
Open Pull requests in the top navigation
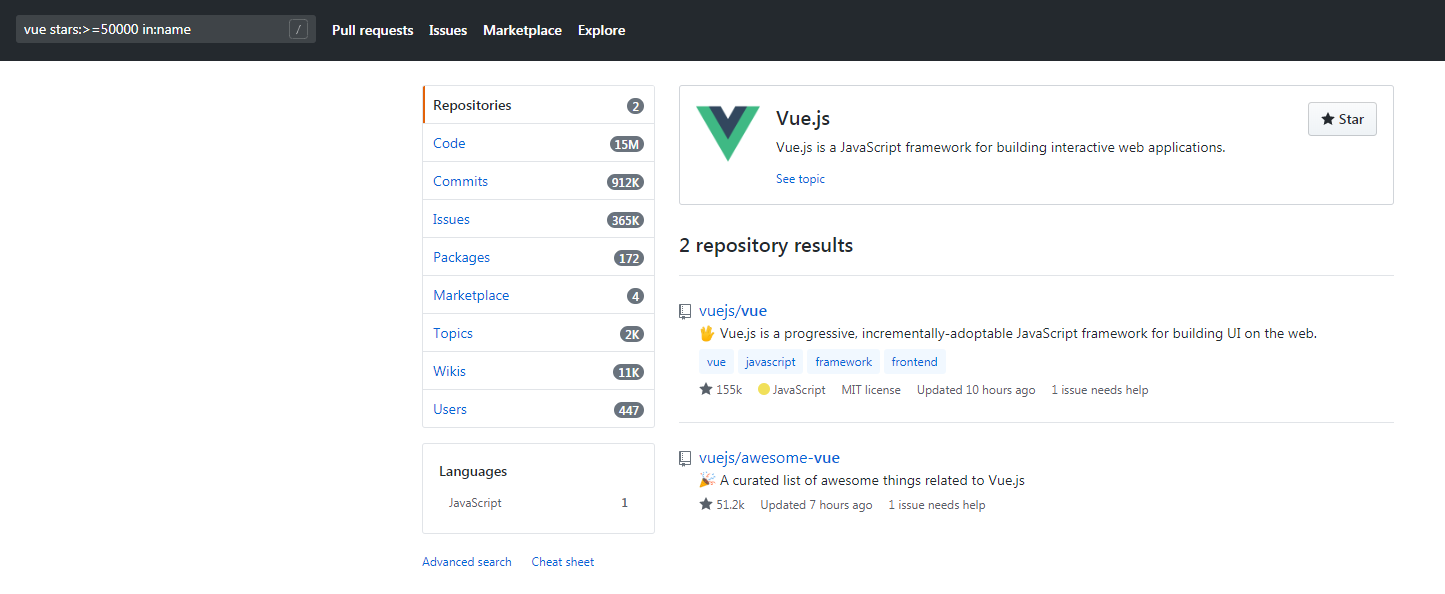point(372,30)
